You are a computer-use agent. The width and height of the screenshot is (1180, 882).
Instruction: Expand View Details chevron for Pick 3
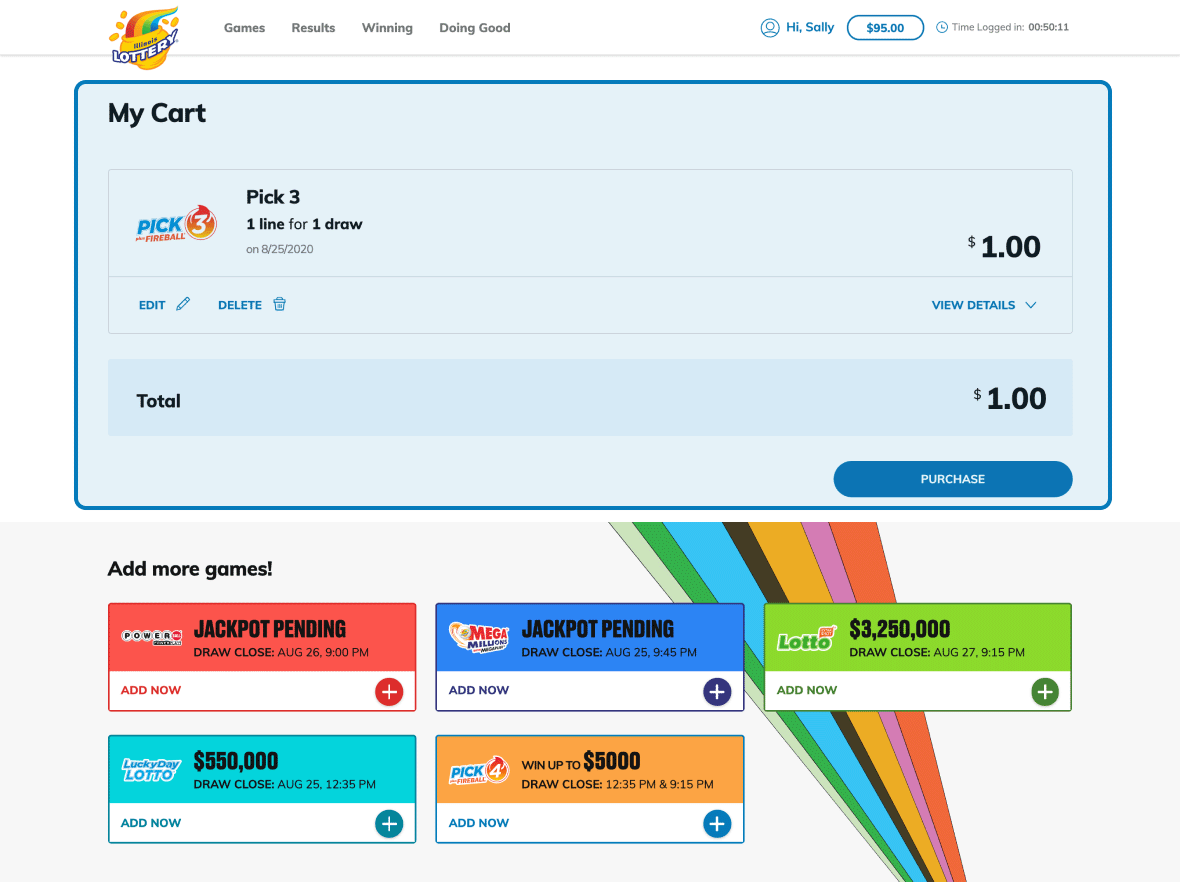pyautogui.click(x=1031, y=305)
